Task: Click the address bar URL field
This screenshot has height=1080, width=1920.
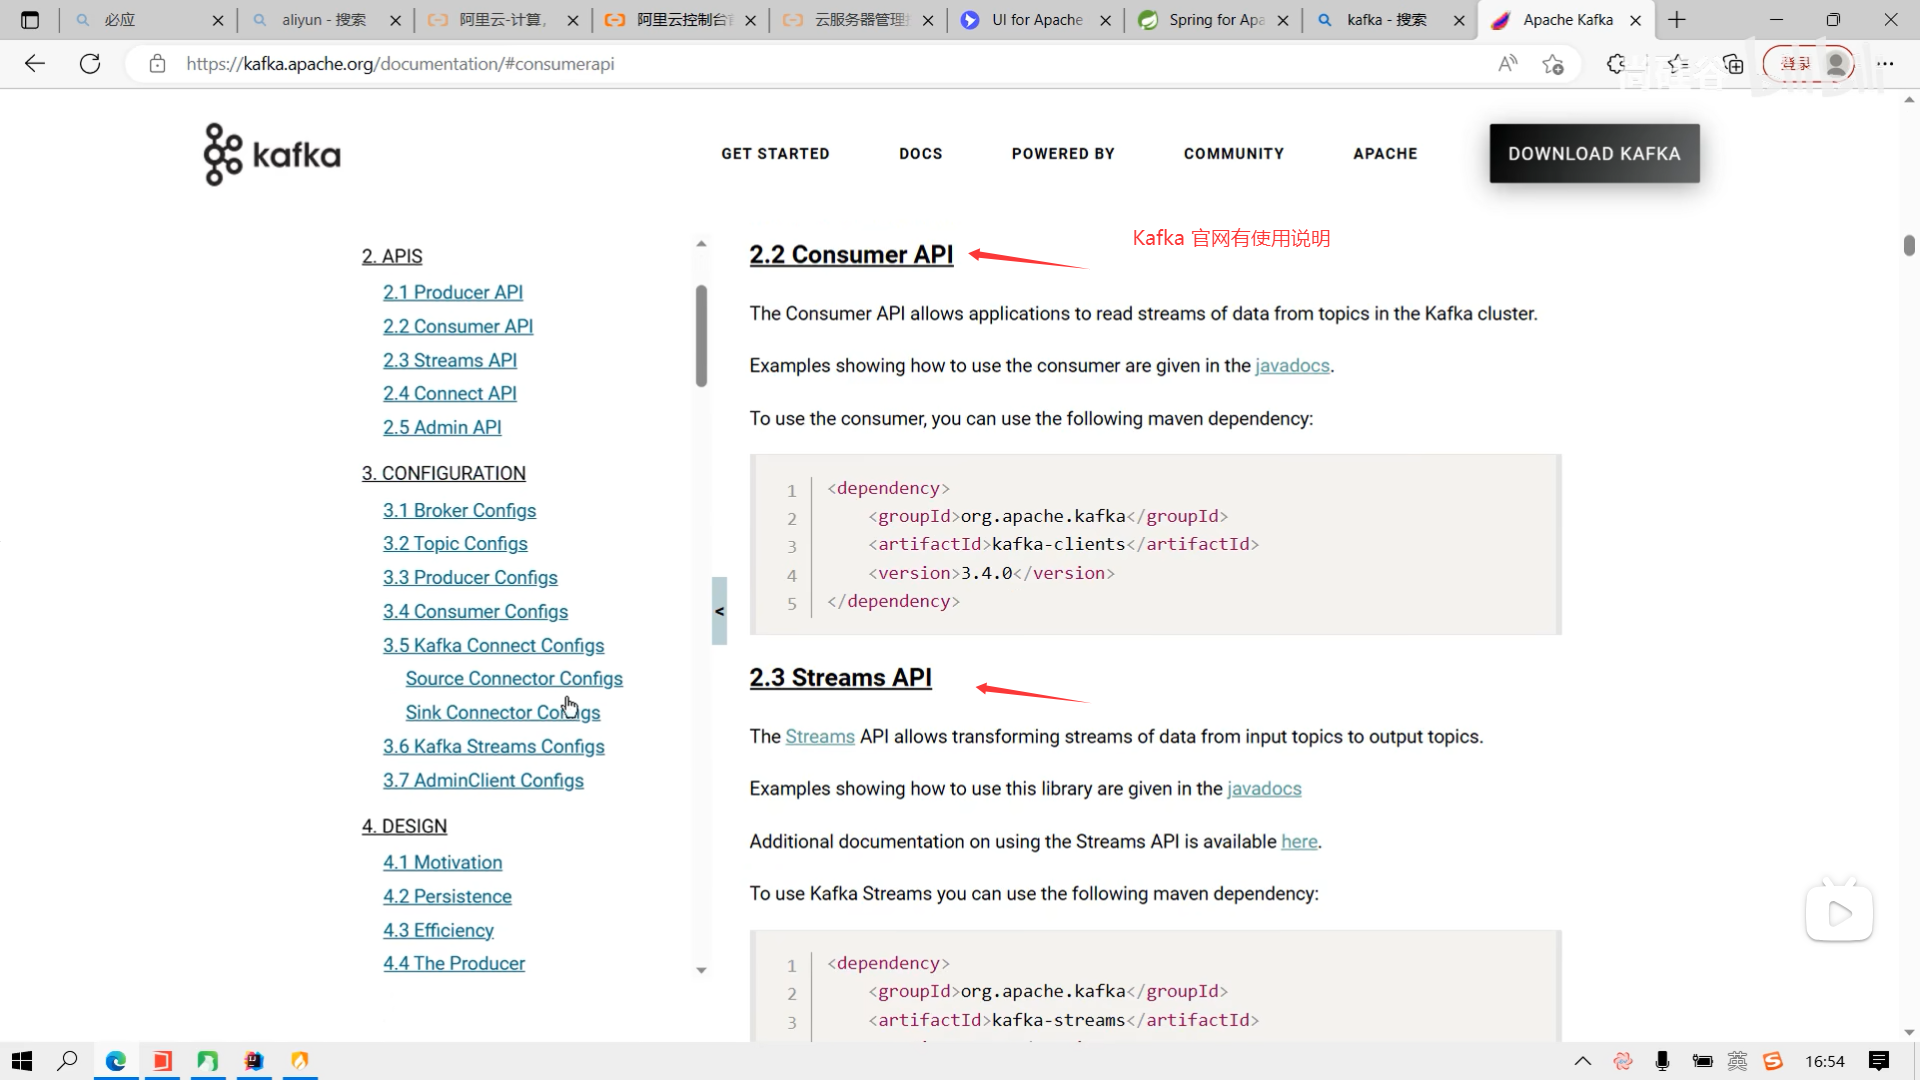Action: (x=800, y=64)
